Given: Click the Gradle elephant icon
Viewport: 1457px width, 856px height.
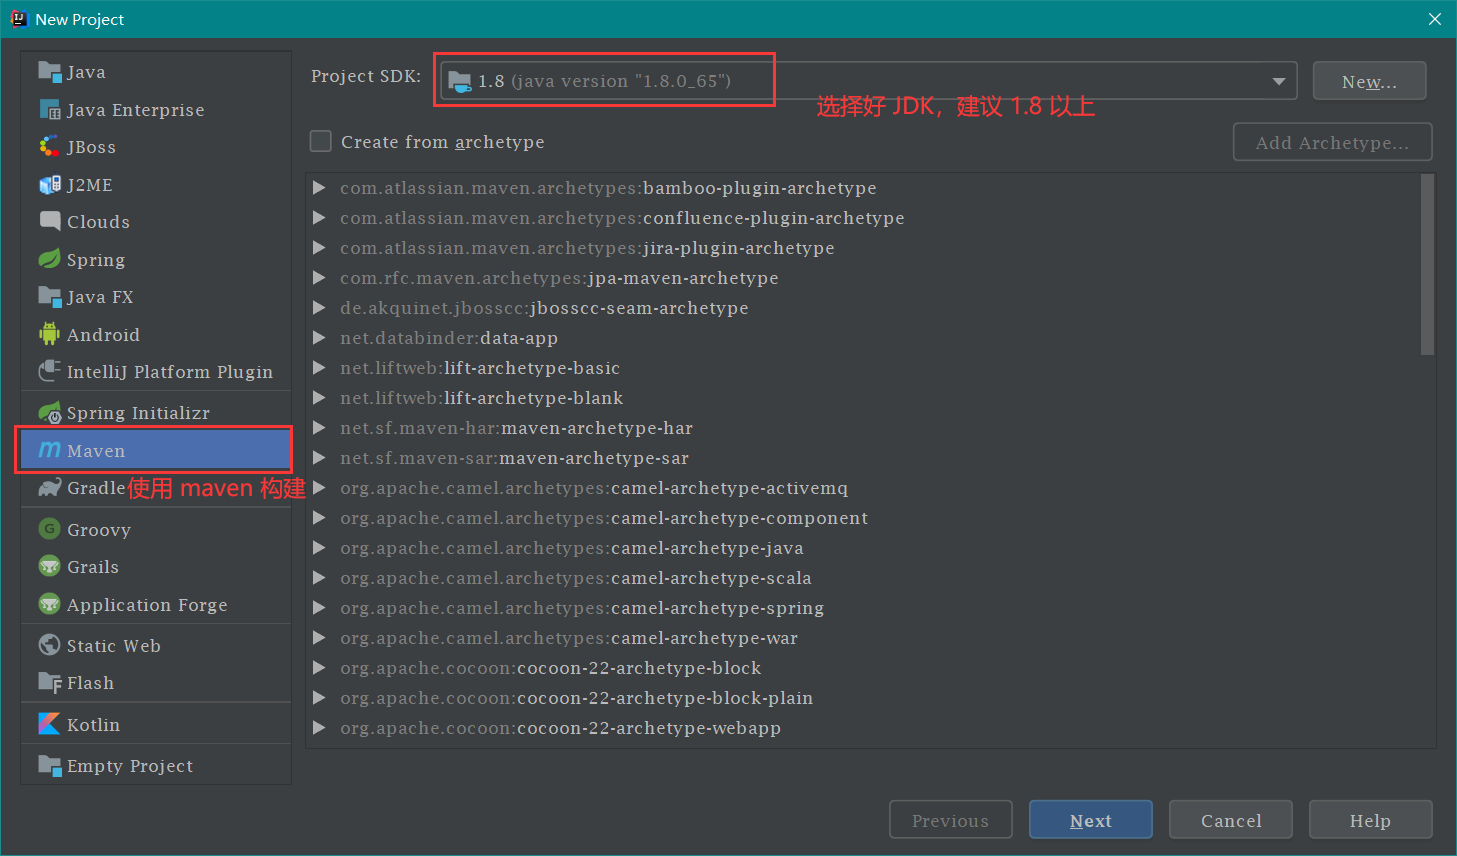Looking at the screenshot, I should pos(49,488).
